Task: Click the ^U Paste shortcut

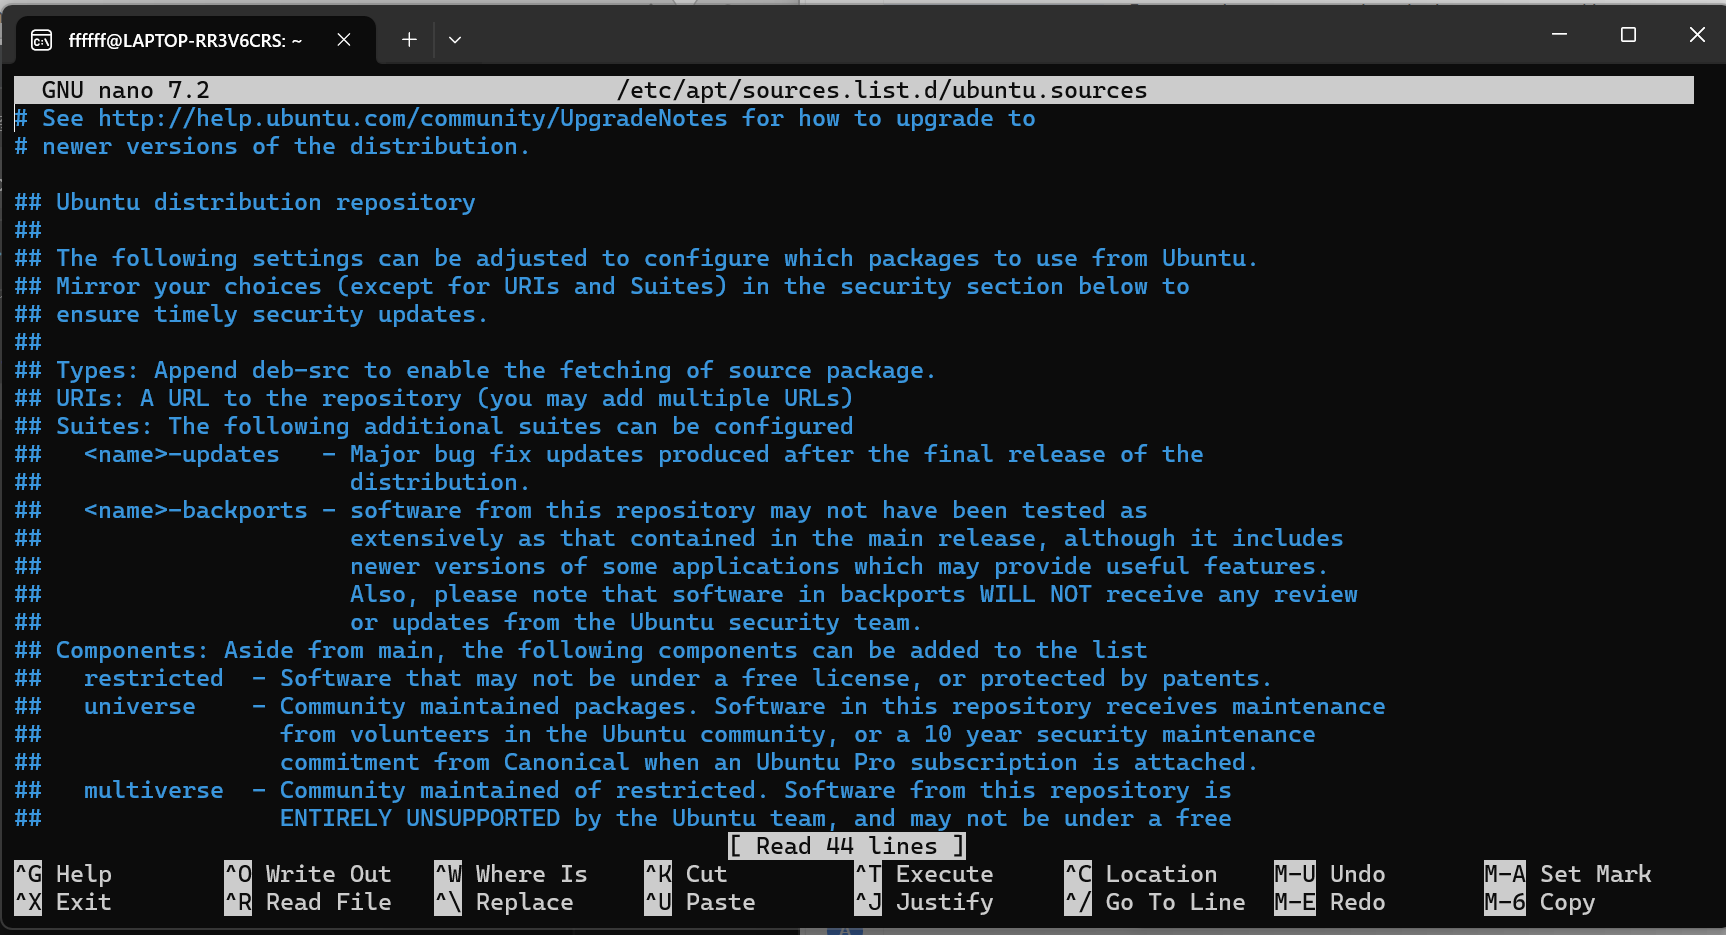Action: click(700, 902)
